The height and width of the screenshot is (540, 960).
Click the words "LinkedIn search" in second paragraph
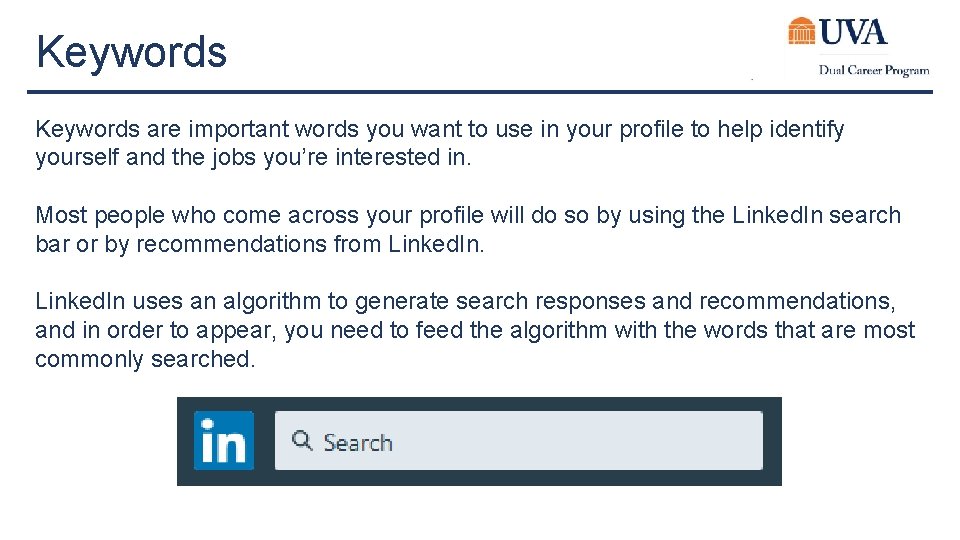pos(817,216)
